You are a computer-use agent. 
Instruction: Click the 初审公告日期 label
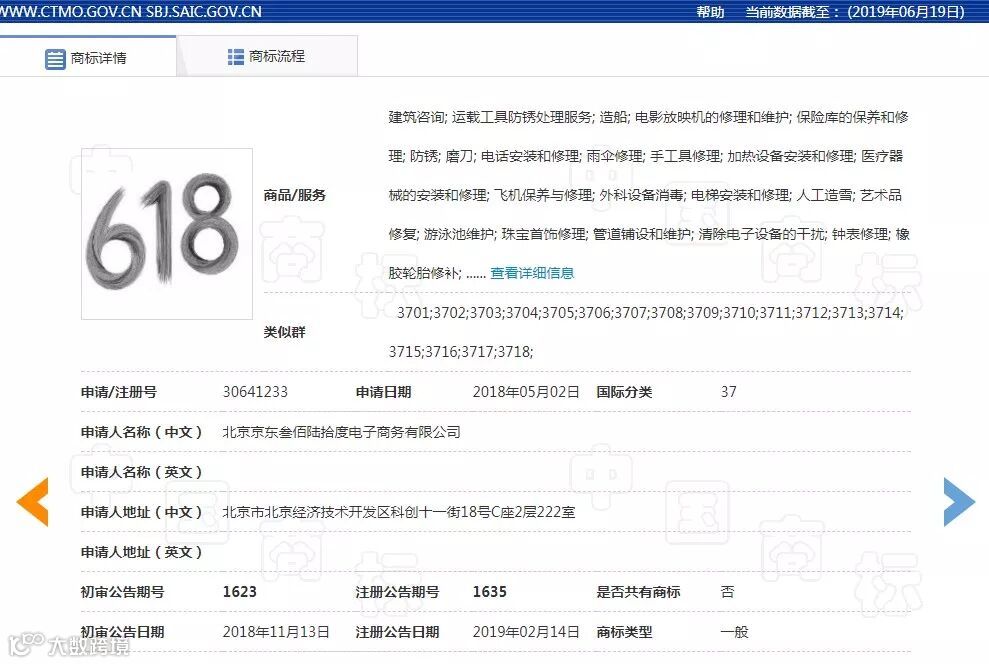click(122, 632)
